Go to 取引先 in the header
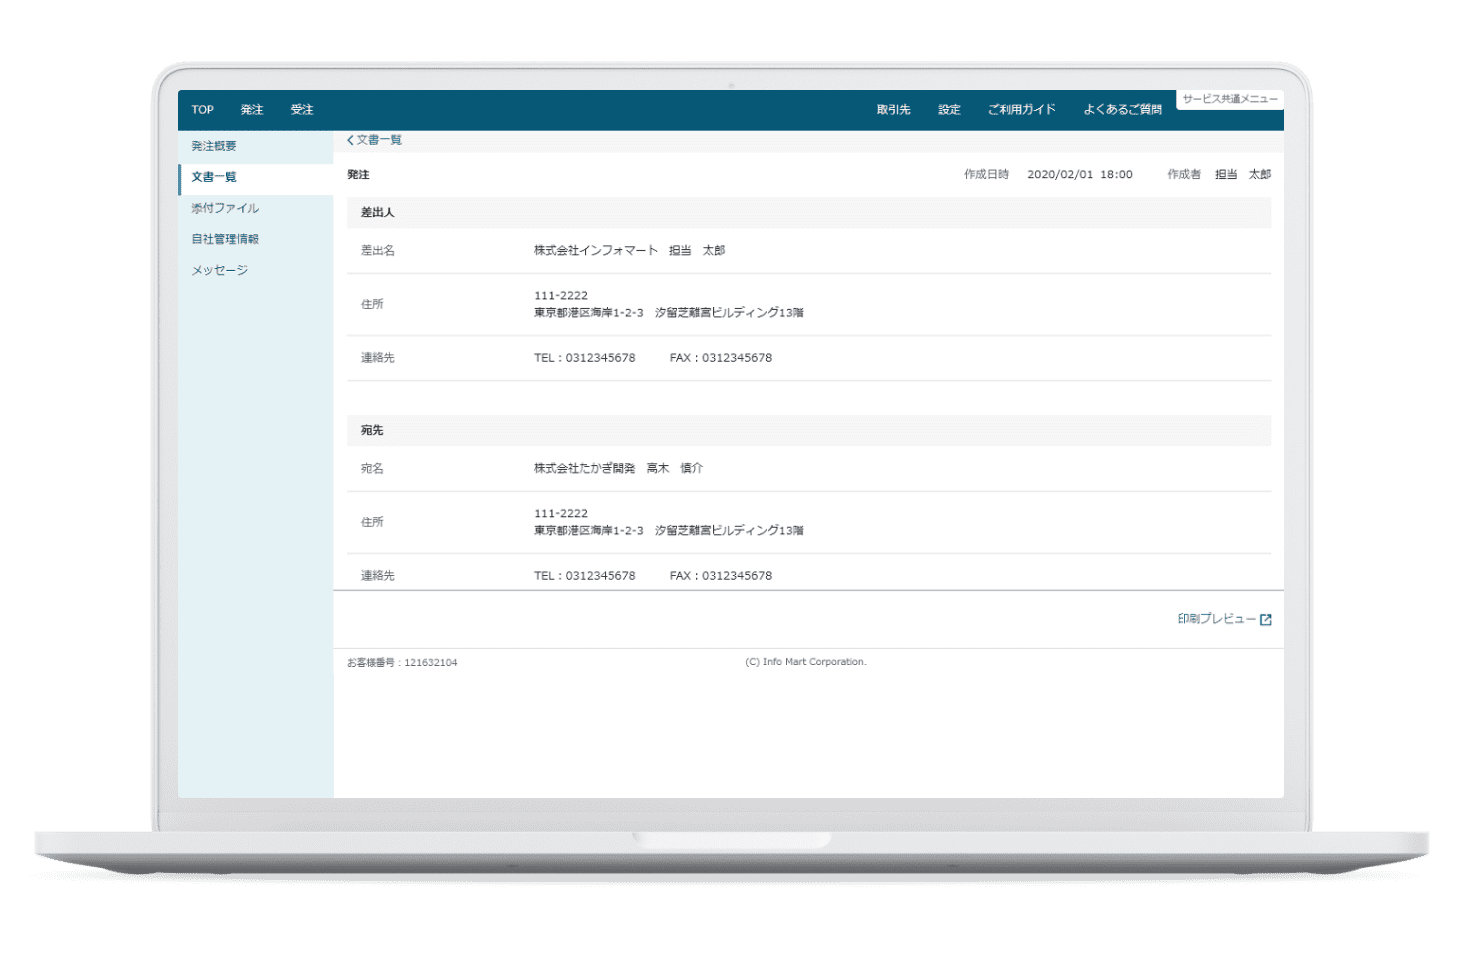This screenshot has height=974, width=1464. coord(893,110)
